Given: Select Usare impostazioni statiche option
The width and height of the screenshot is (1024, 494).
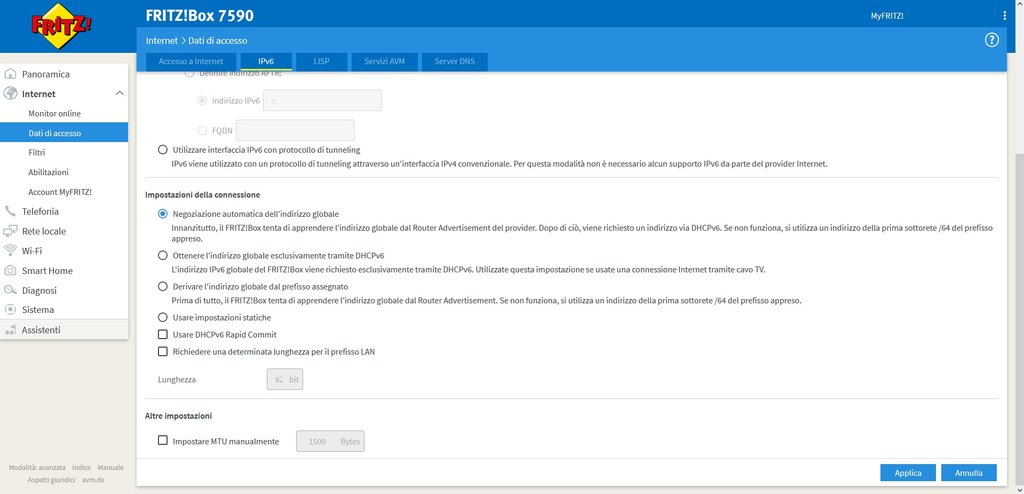Looking at the screenshot, I should (163, 318).
